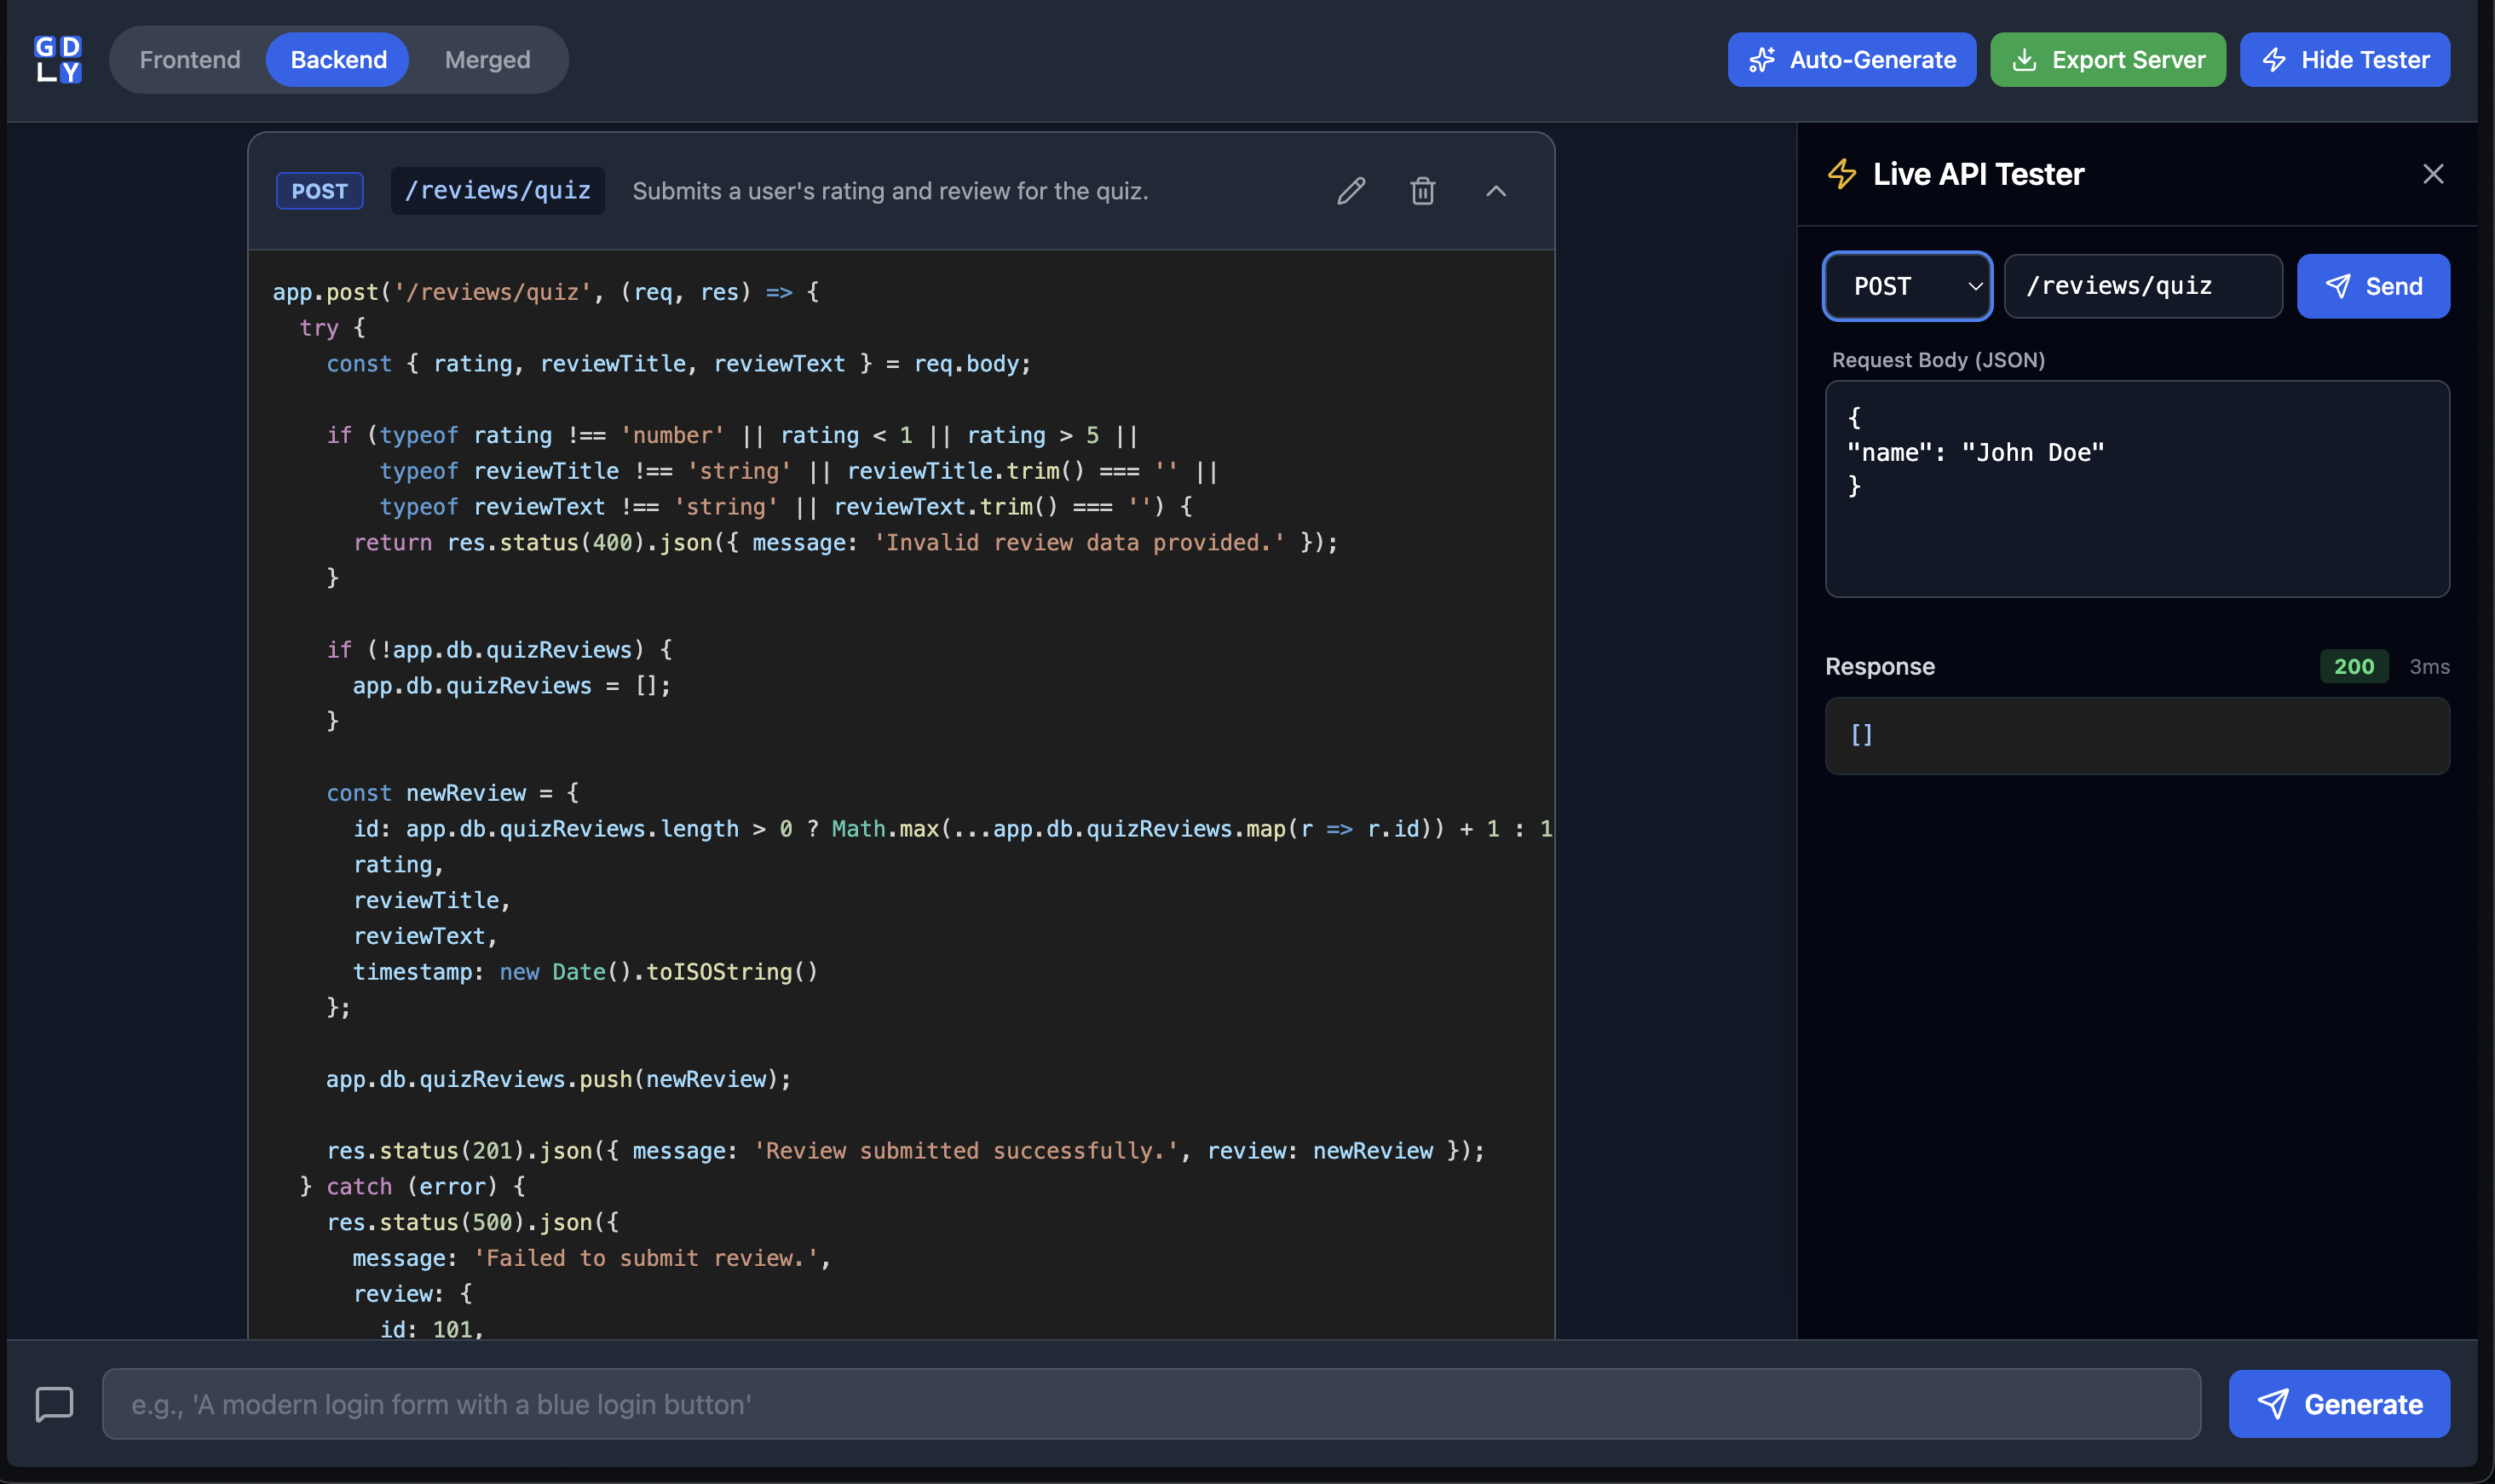Click Export Server download button

(2107, 60)
